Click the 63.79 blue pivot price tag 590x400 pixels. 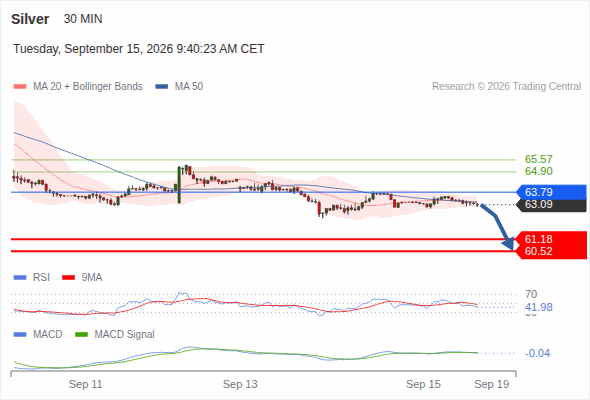click(x=551, y=192)
